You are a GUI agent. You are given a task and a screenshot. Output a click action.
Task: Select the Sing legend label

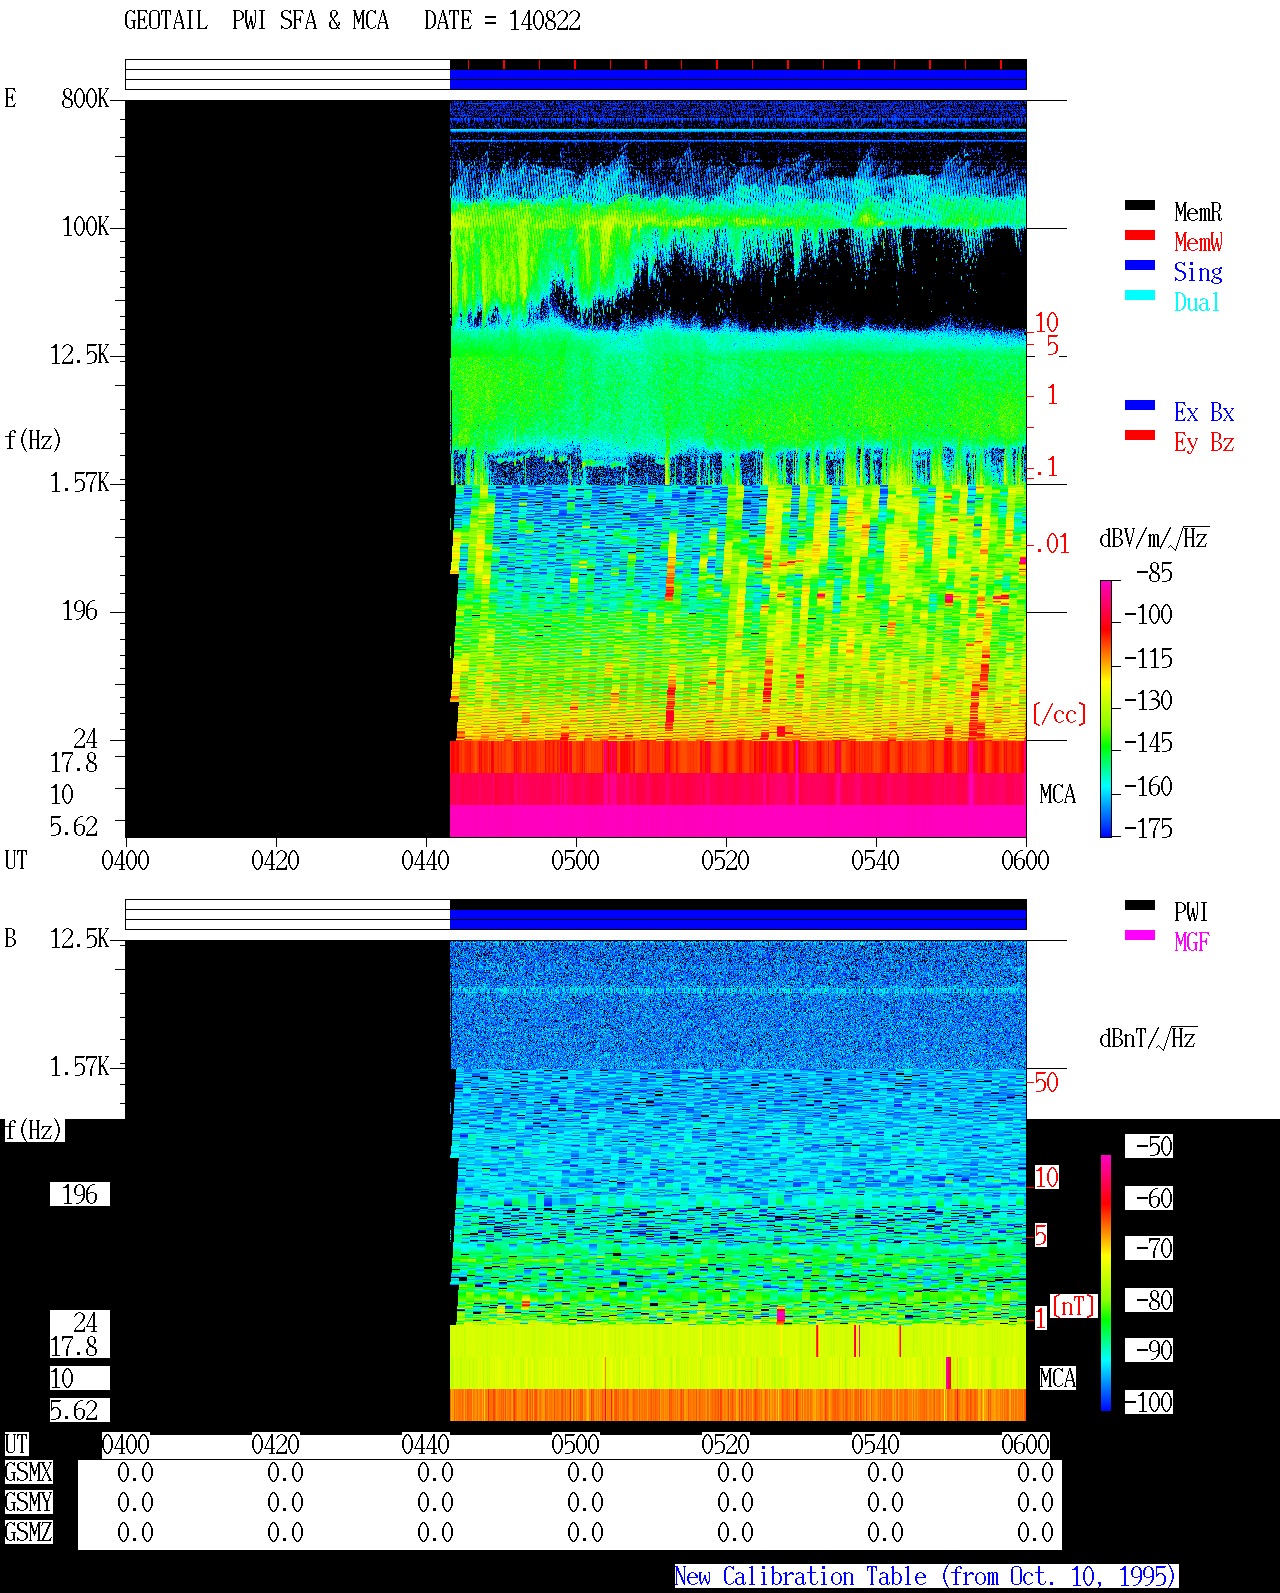[x=1198, y=272]
